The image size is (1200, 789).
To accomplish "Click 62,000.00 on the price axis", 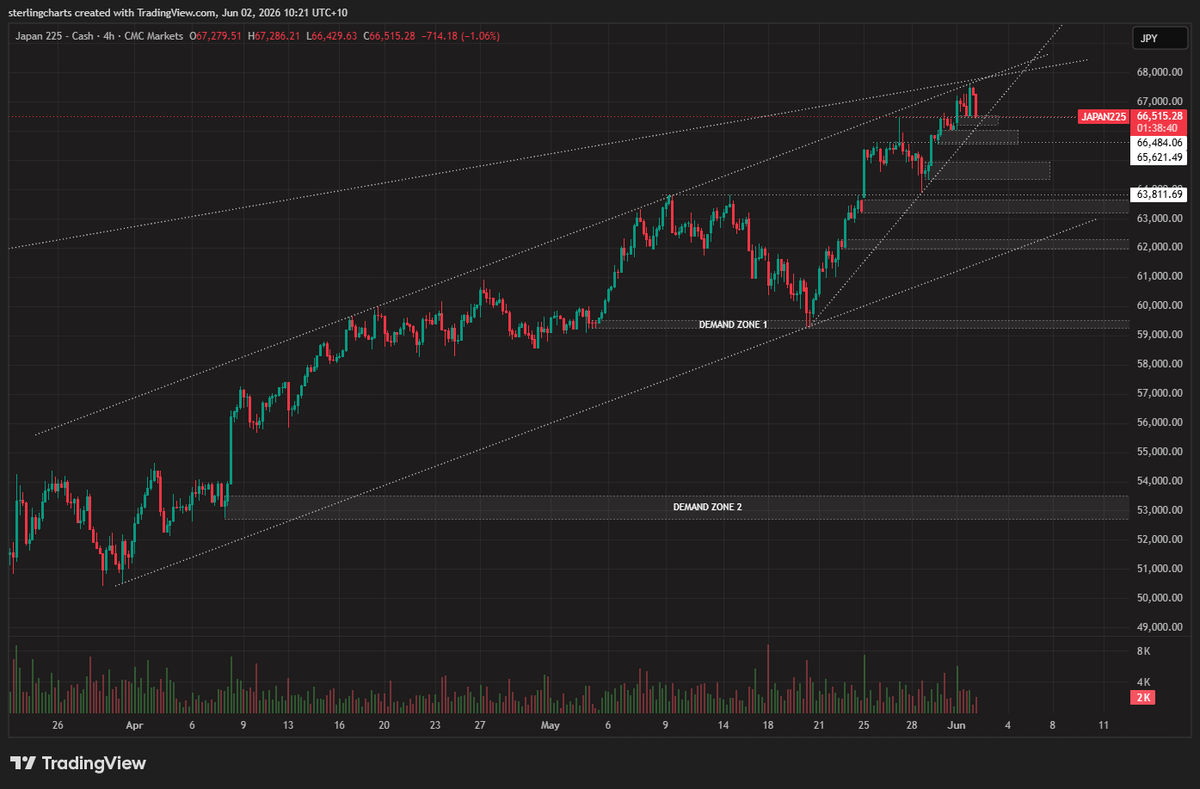I will tap(1160, 247).
